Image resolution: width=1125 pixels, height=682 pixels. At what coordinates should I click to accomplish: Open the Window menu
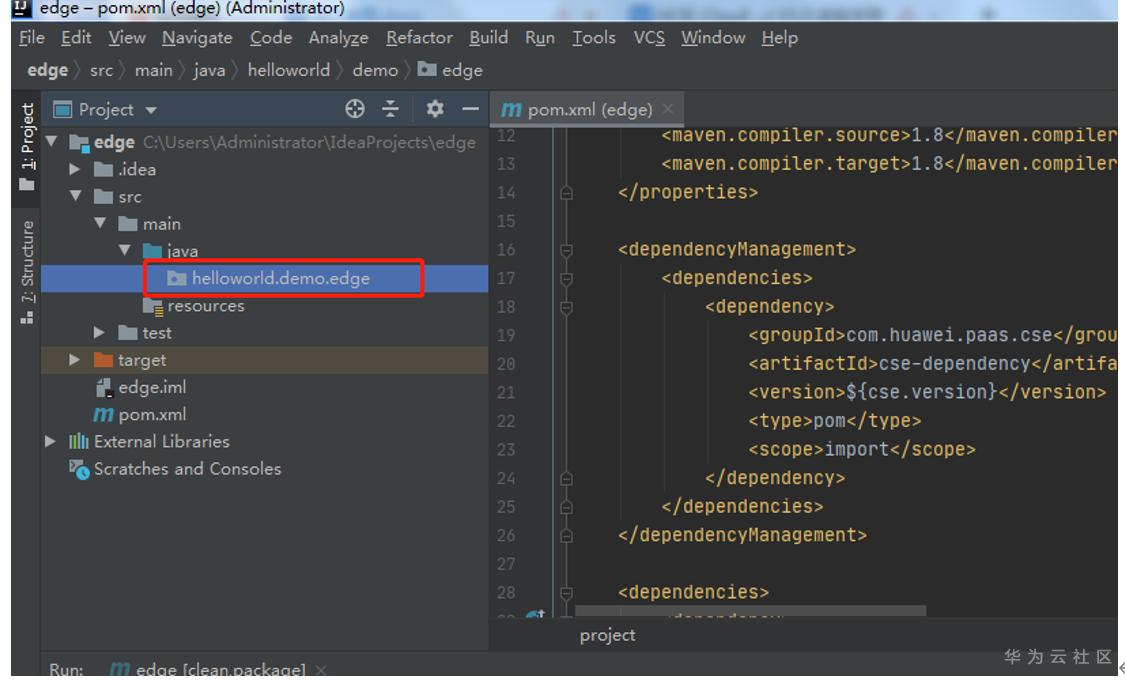[713, 37]
